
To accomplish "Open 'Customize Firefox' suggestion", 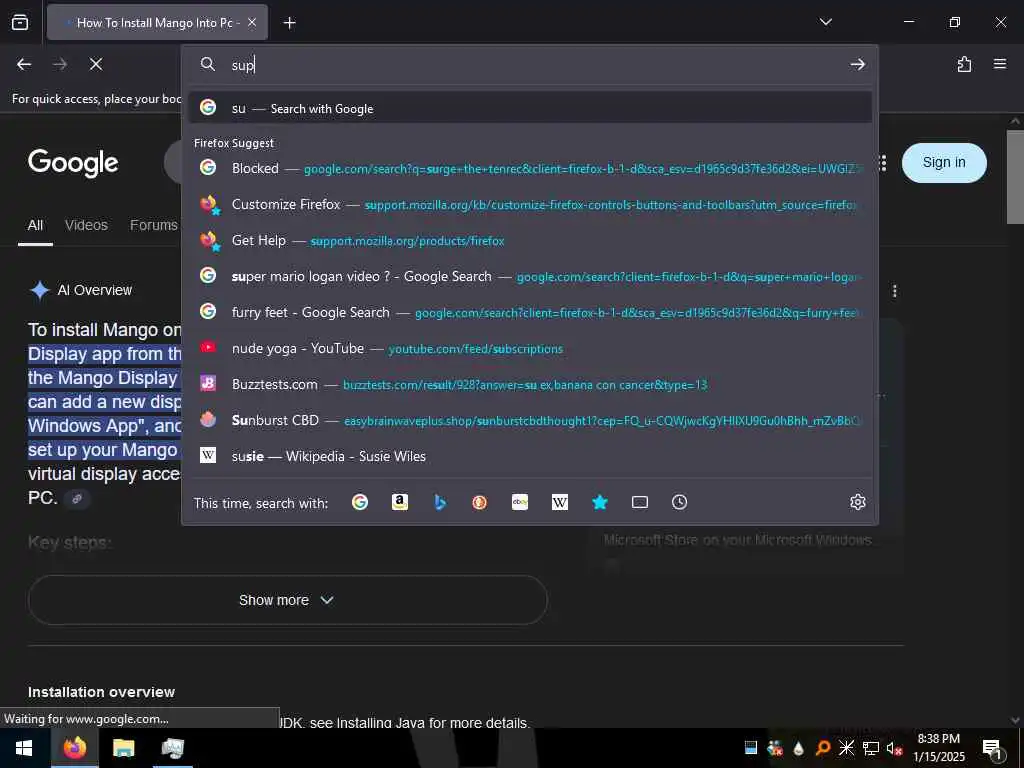I will (530, 204).
